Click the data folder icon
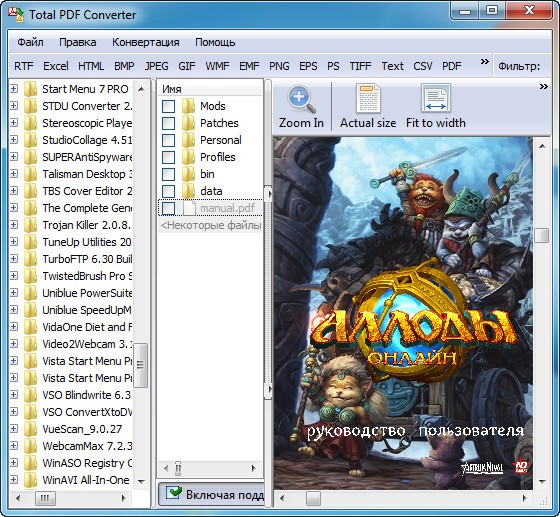560x517 pixels. 188,191
